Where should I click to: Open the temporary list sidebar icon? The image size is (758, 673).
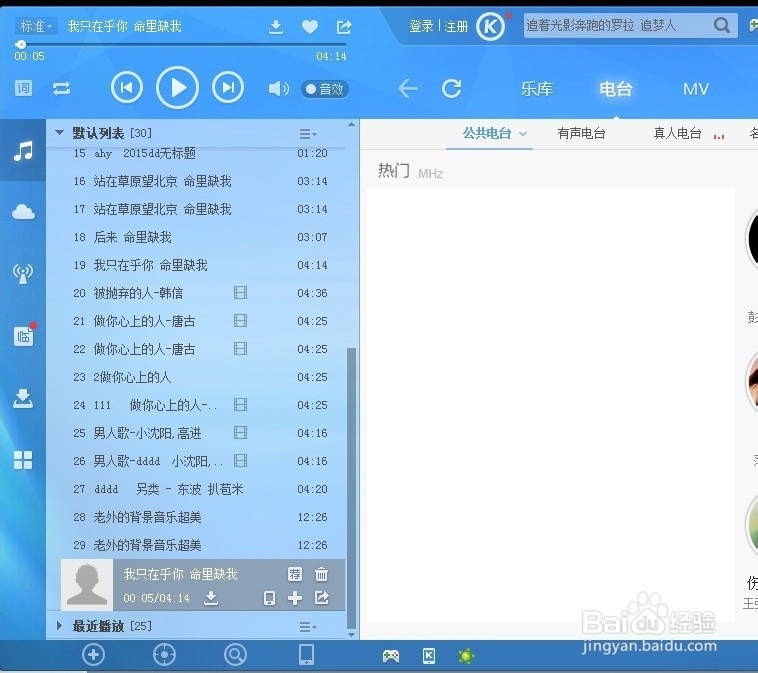point(23,336)
